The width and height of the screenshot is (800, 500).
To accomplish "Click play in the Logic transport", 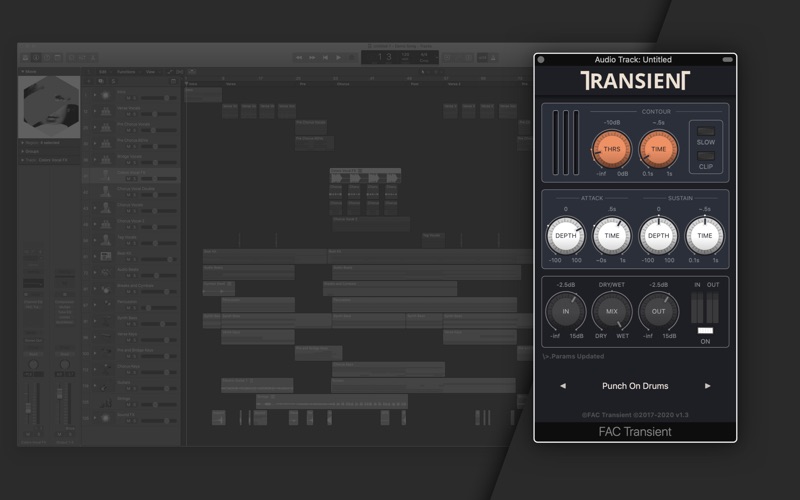I will [x=338, y=58].
